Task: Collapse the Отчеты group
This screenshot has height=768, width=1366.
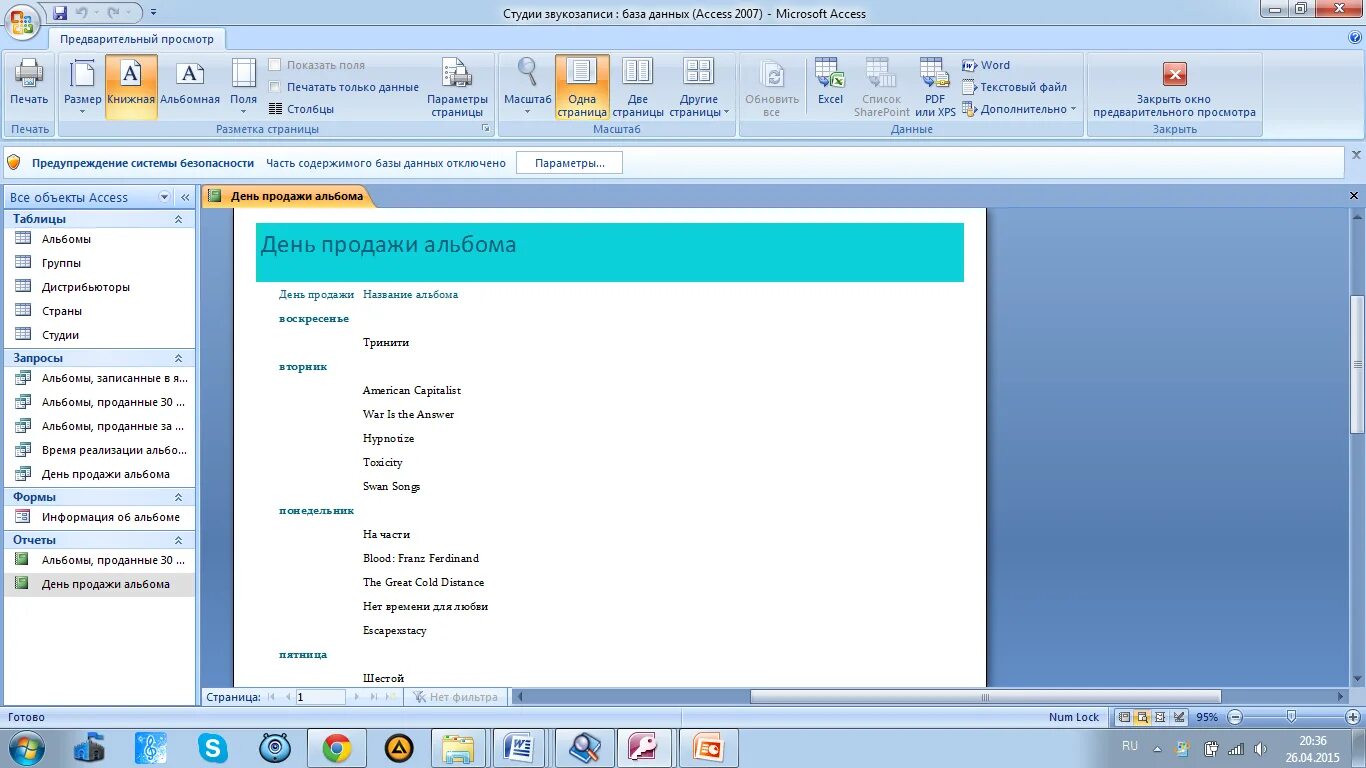Action: (x=179, y=540)
